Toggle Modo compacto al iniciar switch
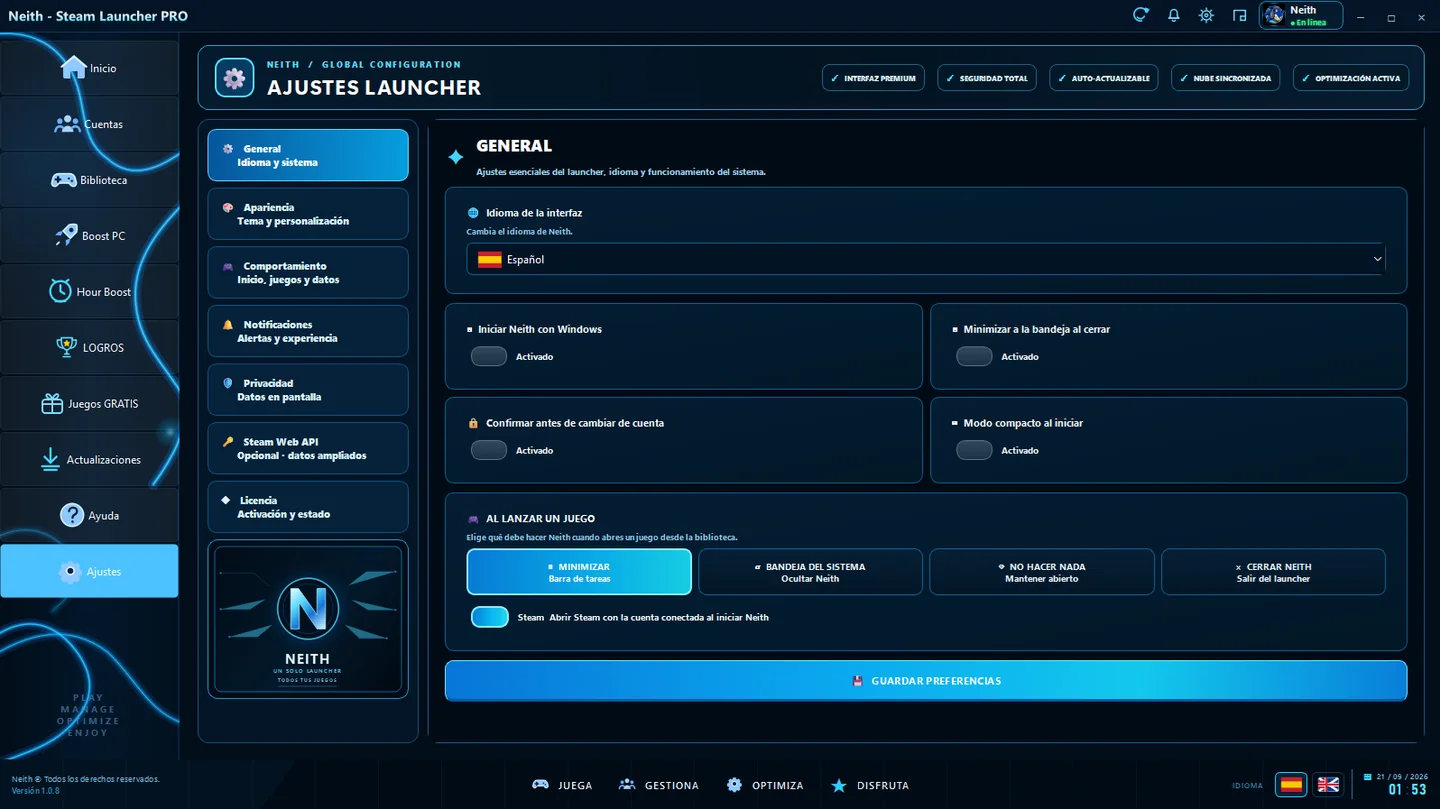Viewport: 1440px width, 809px height. (x=974, y=450)
